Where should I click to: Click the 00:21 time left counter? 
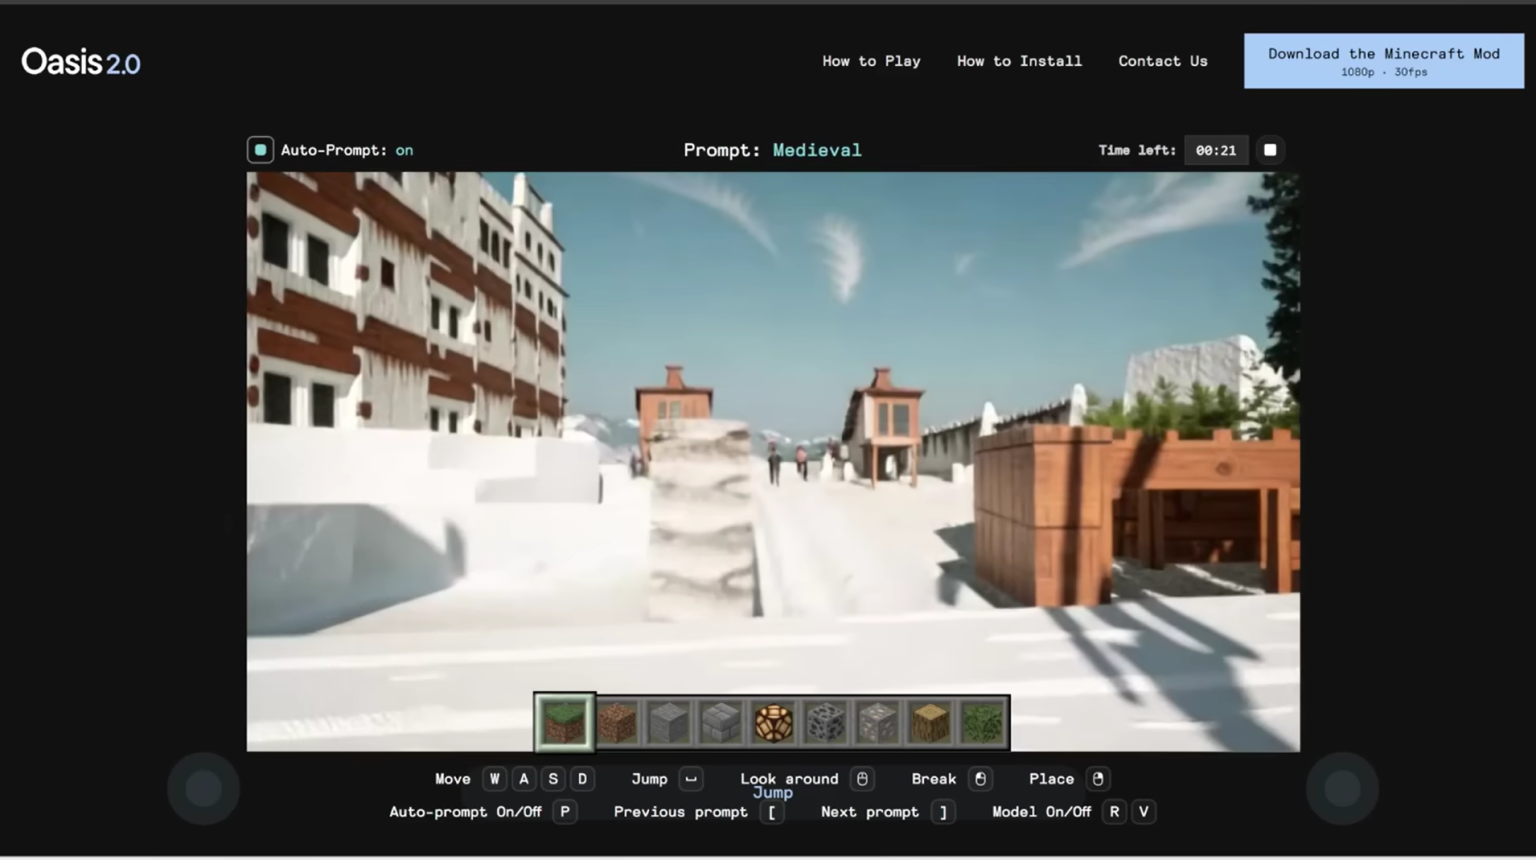pos(1216,149)
